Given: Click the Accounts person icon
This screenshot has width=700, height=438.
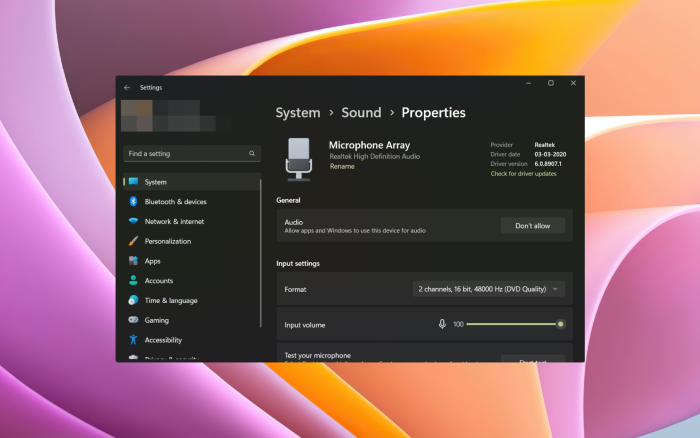Looking at the screenshot, I should 133,280.
